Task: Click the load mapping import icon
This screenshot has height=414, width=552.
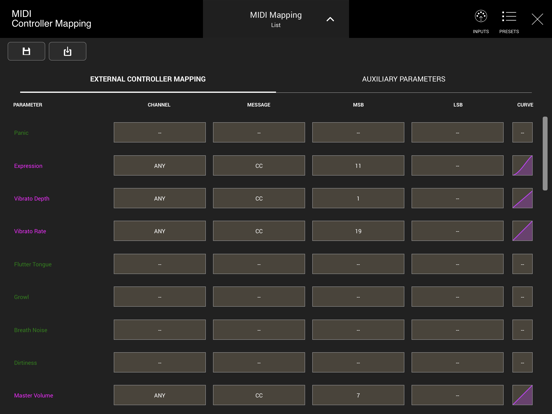Action: coord(67,51)
